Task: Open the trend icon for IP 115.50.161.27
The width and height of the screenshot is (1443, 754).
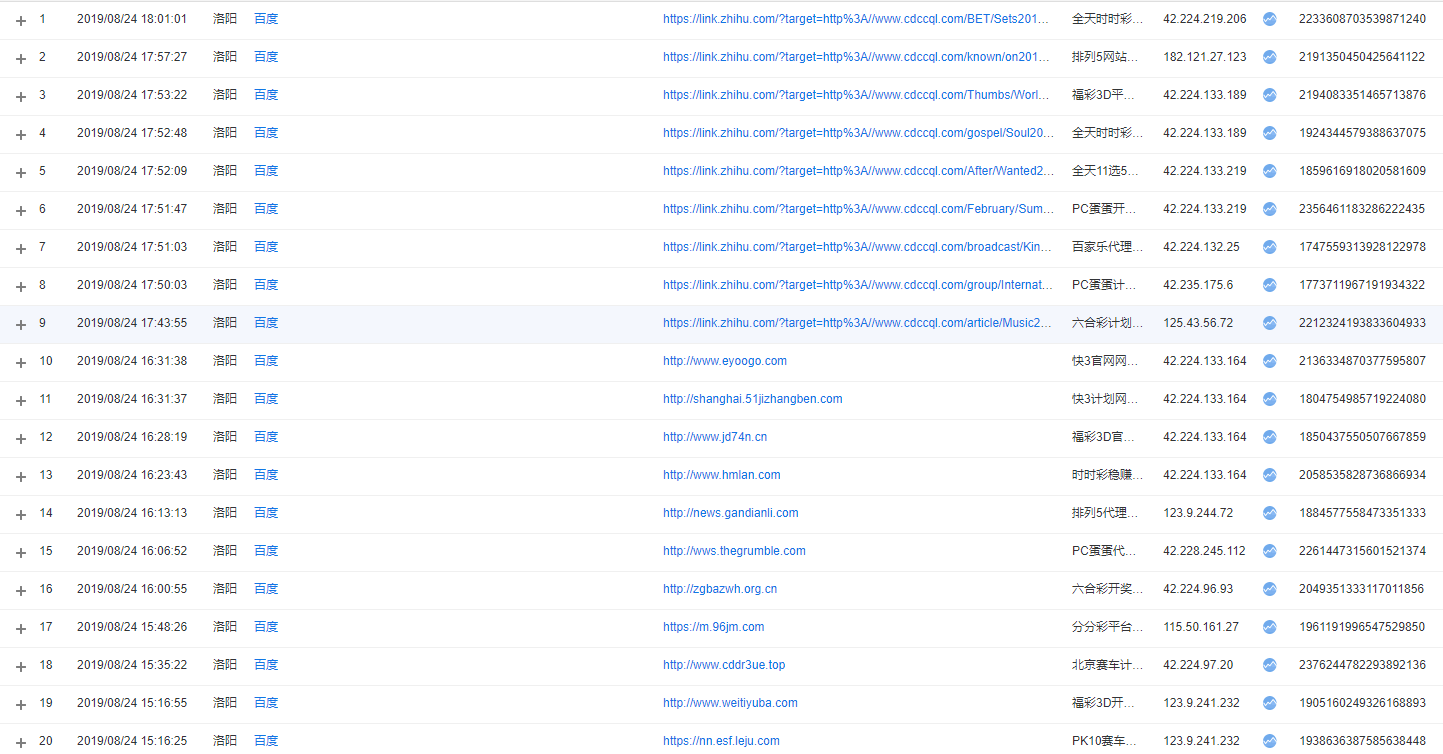Action: 1269,627
